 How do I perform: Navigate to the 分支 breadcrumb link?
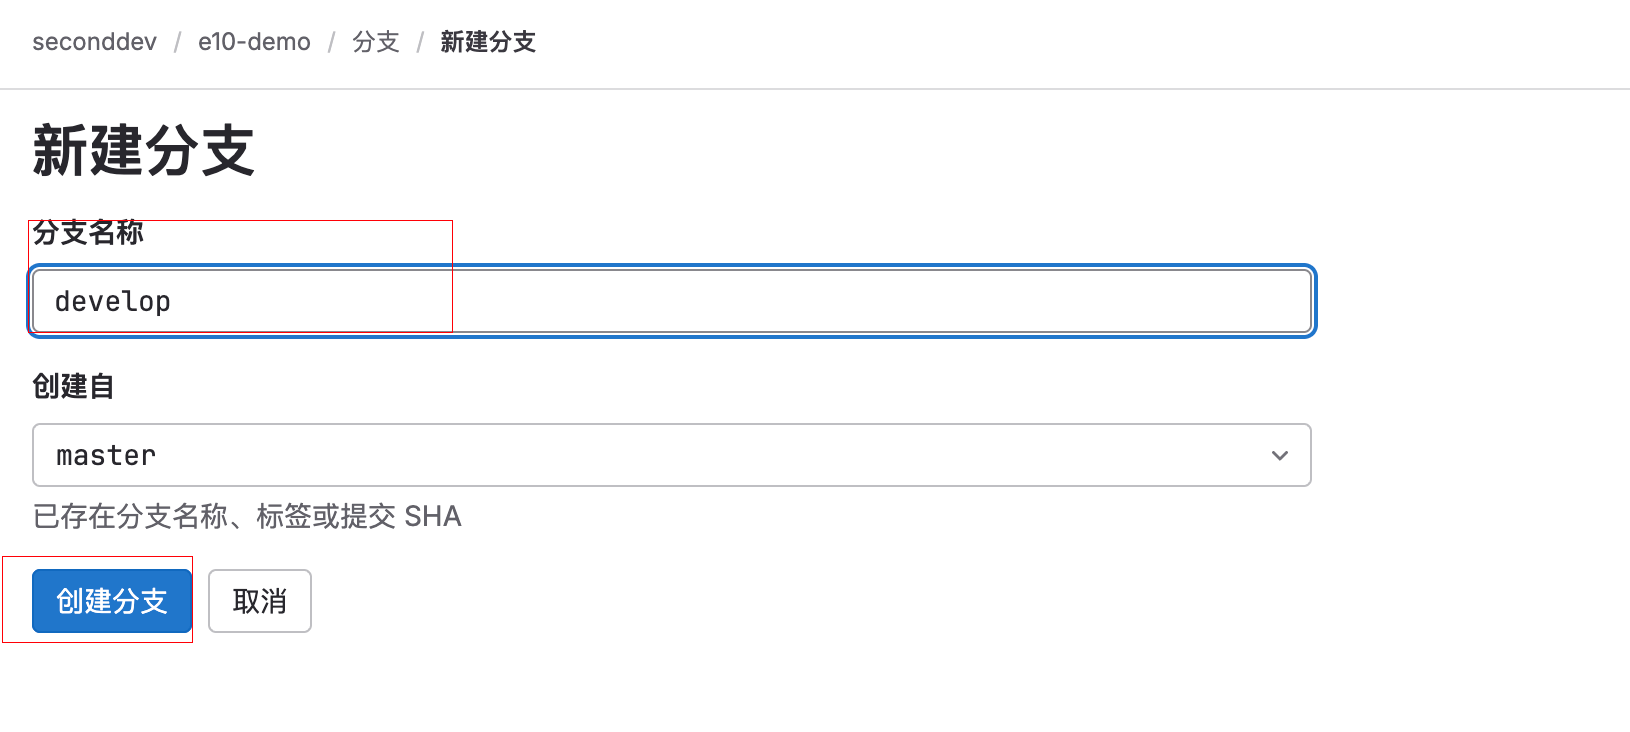(x=376, y=43)
